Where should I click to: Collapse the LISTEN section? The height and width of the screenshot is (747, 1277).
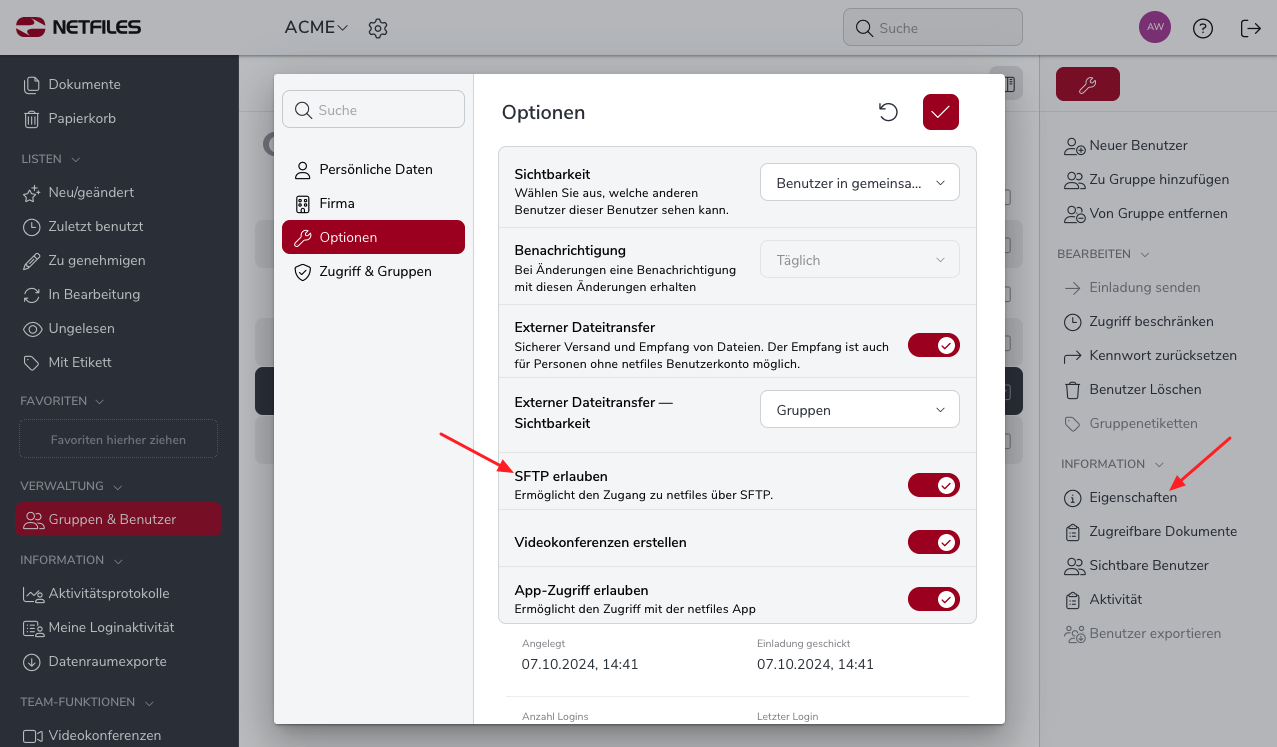tap(50, 159)
